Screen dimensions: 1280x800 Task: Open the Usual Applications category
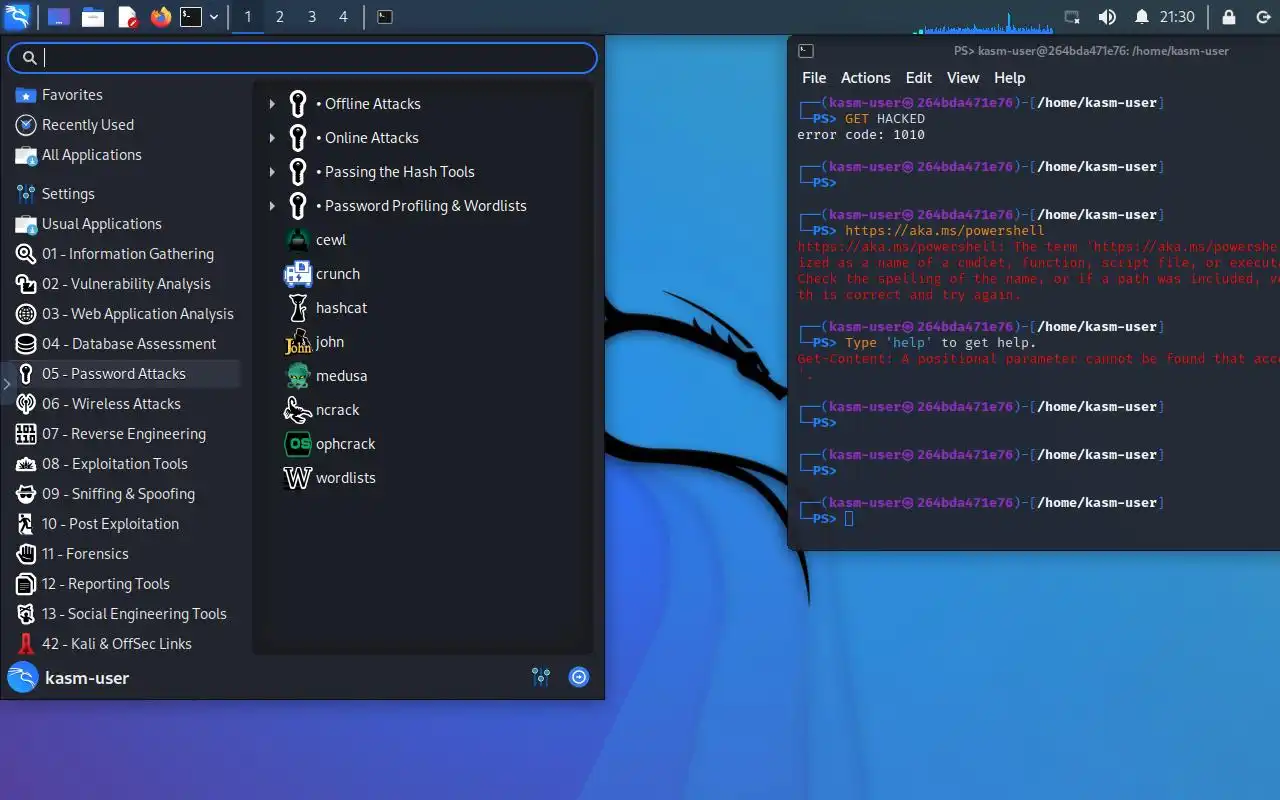click(126, 224)
